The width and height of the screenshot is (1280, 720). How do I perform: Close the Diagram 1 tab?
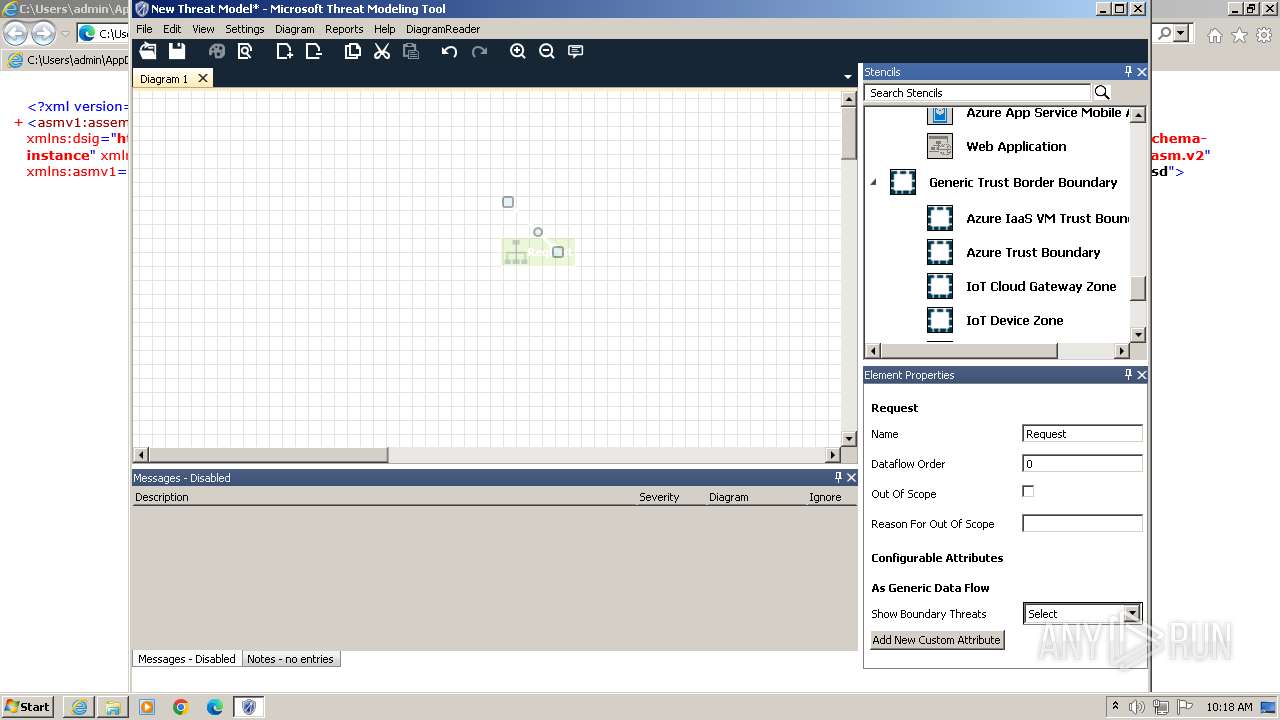pyautogui.click(x=203, y=78)
